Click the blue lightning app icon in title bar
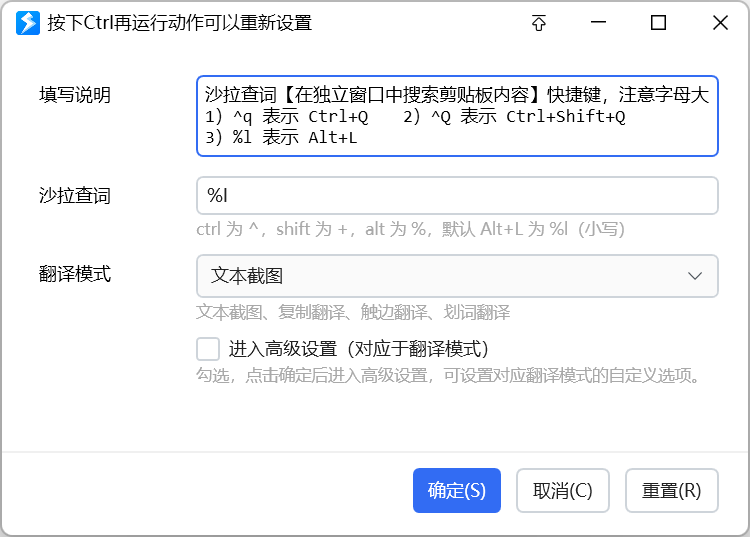Image resolution: width=750 pixels, height=537 pixels. 28,23
